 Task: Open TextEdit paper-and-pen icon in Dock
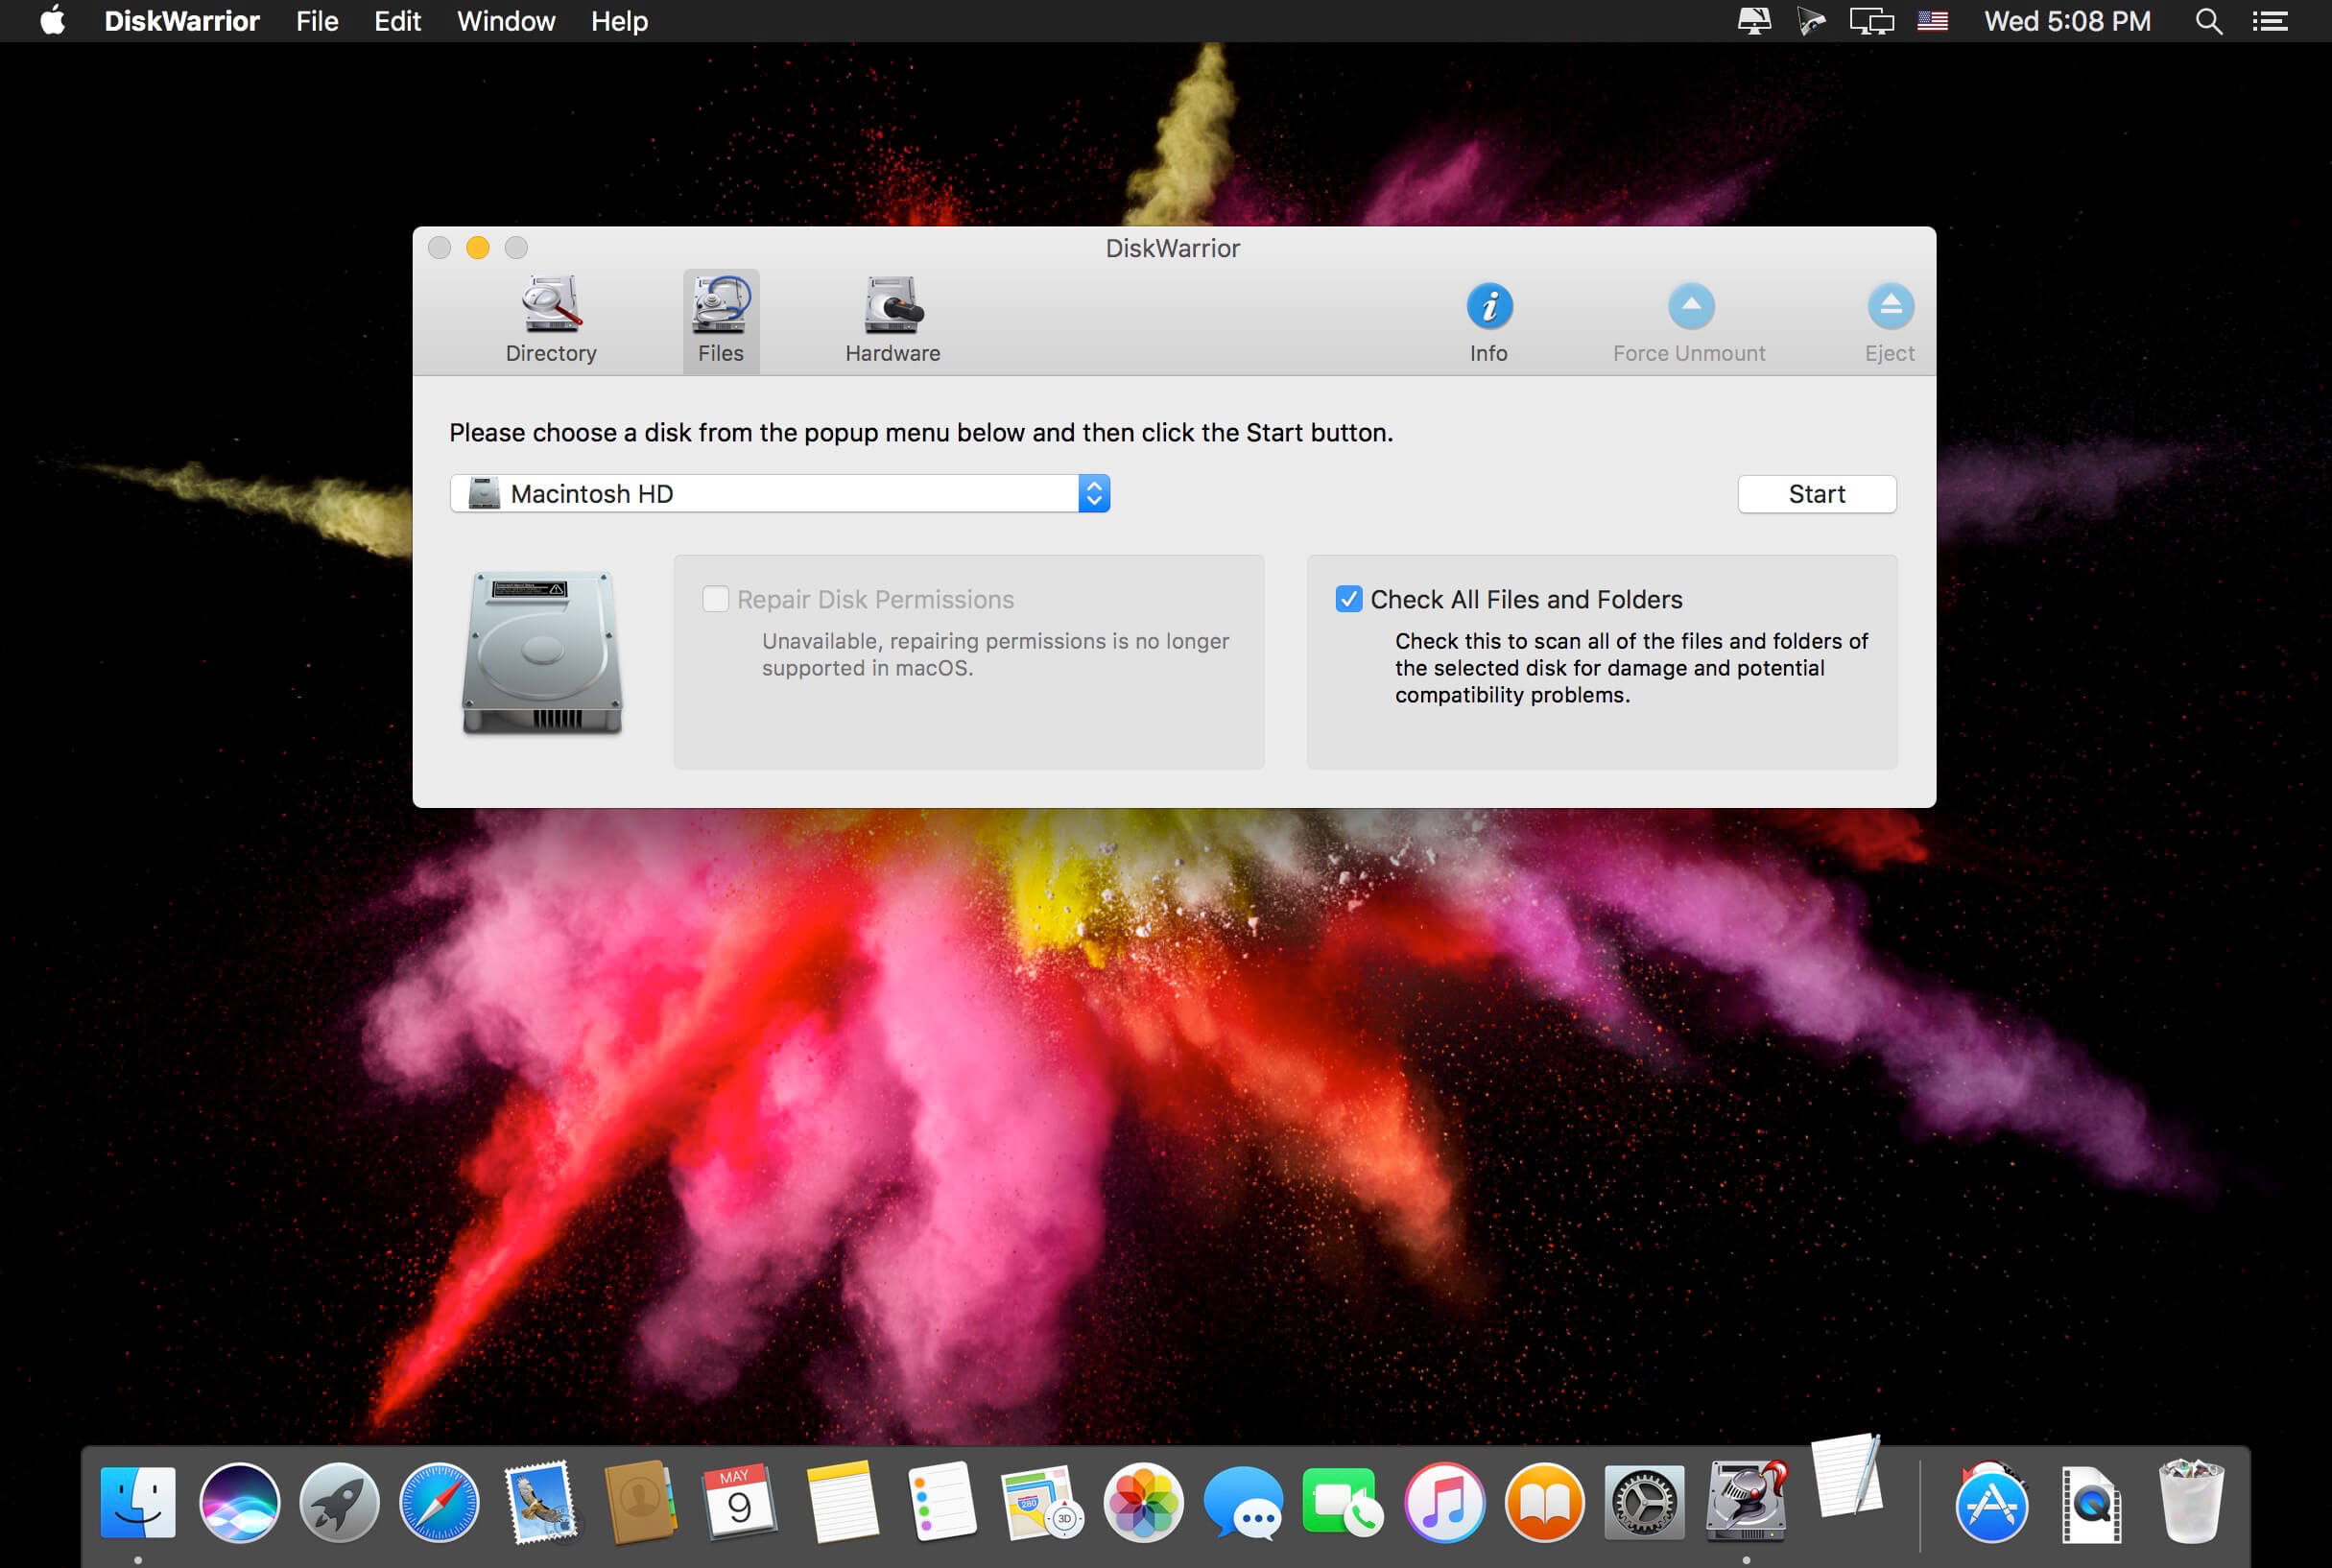pyautogui.click(x=1847, y=1477)
